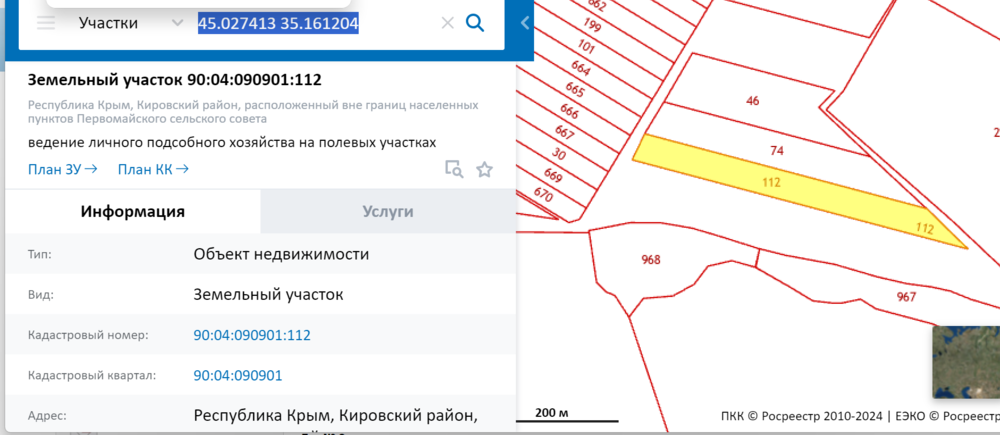Click the satellite basemap thumbnail
Image resolution: width=1000 pixels, height=435 pixels.
pos(965,362)
